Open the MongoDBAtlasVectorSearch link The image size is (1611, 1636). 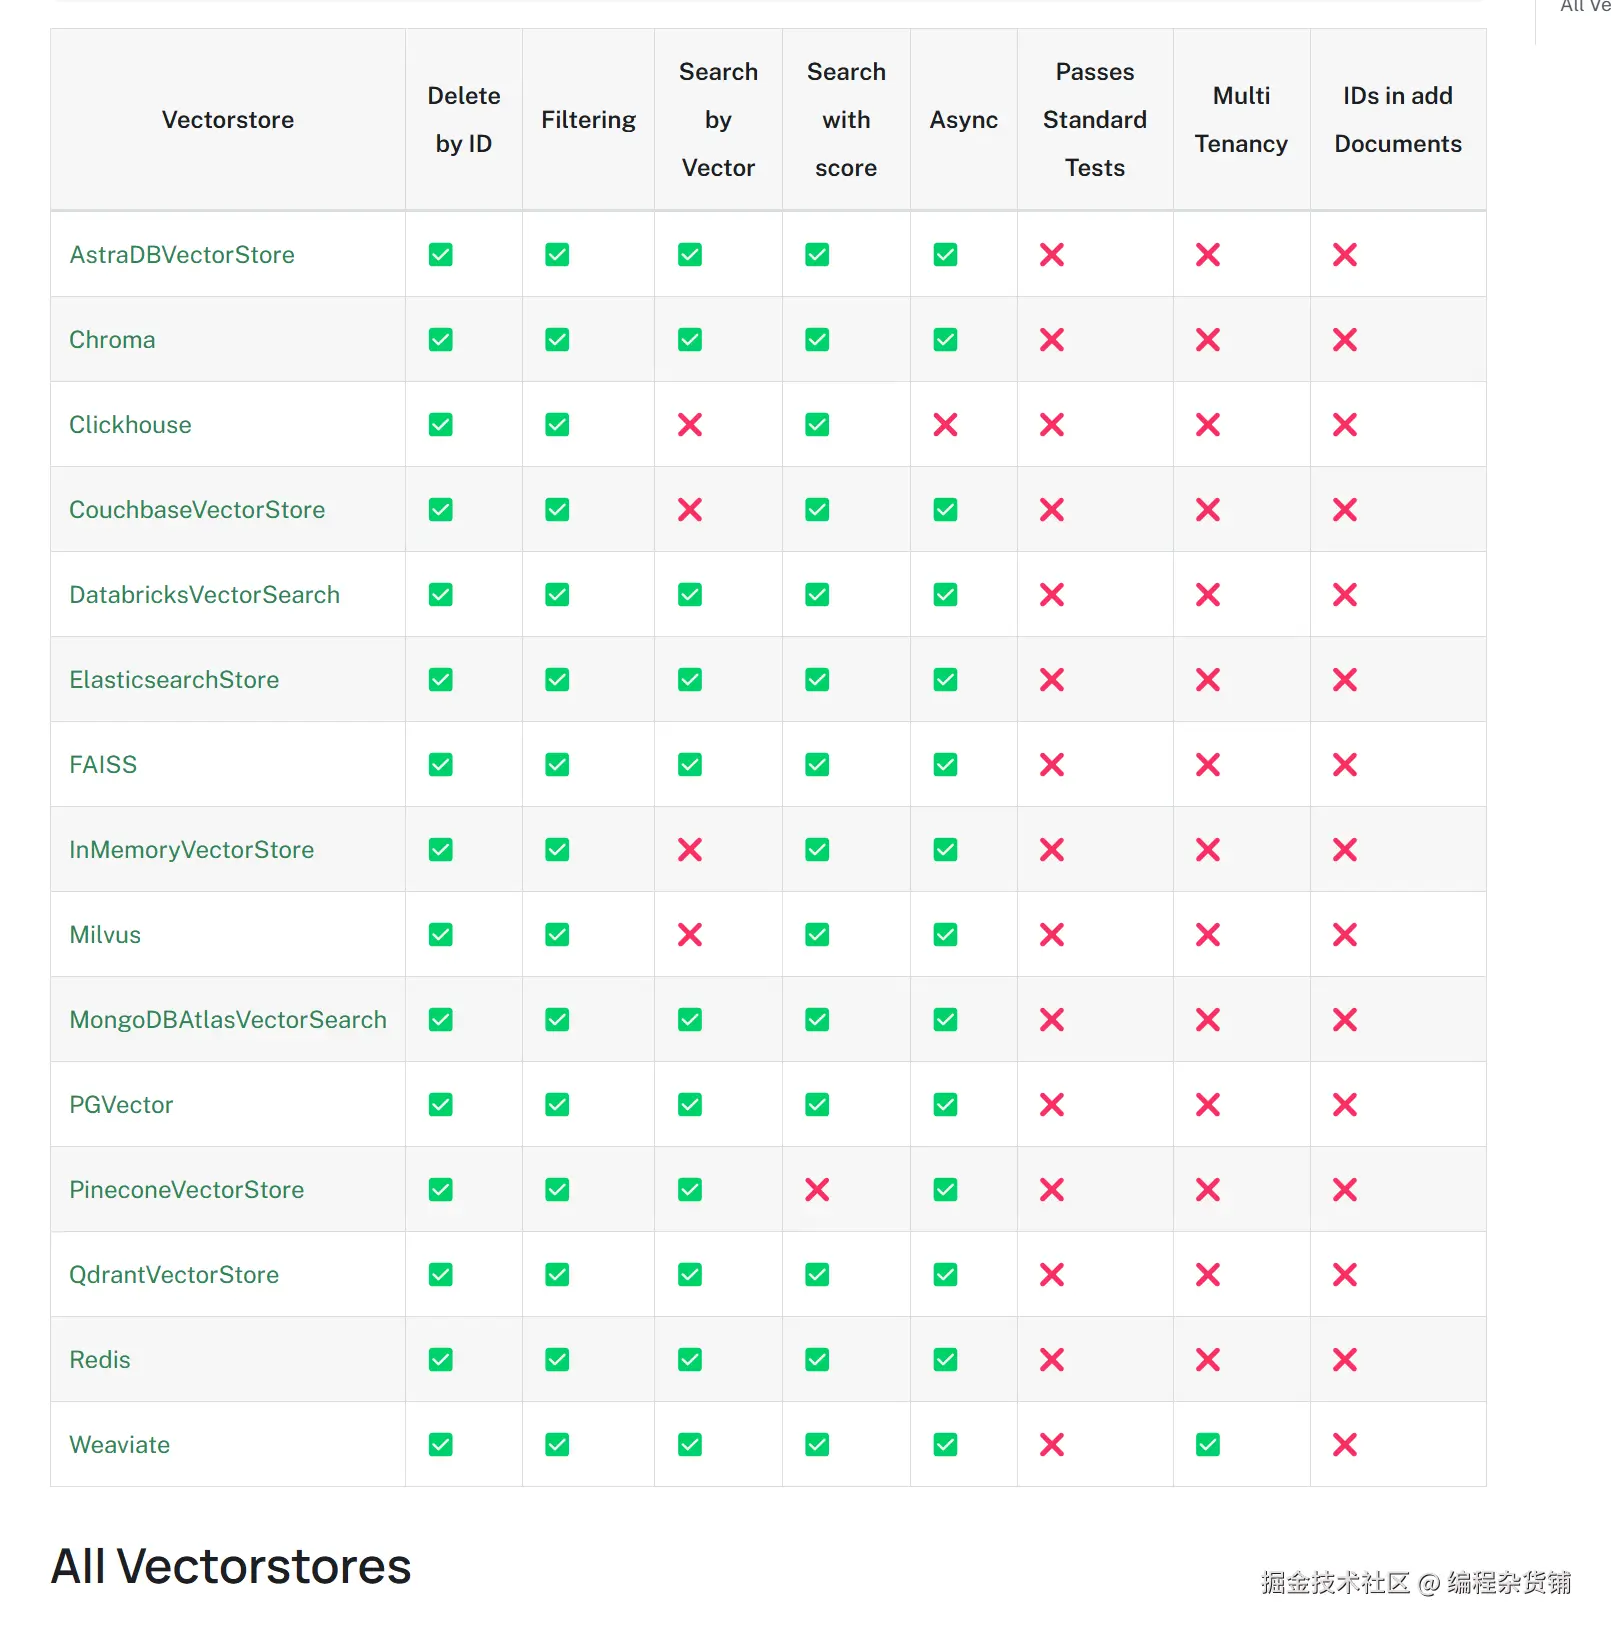pos(228,1020)
